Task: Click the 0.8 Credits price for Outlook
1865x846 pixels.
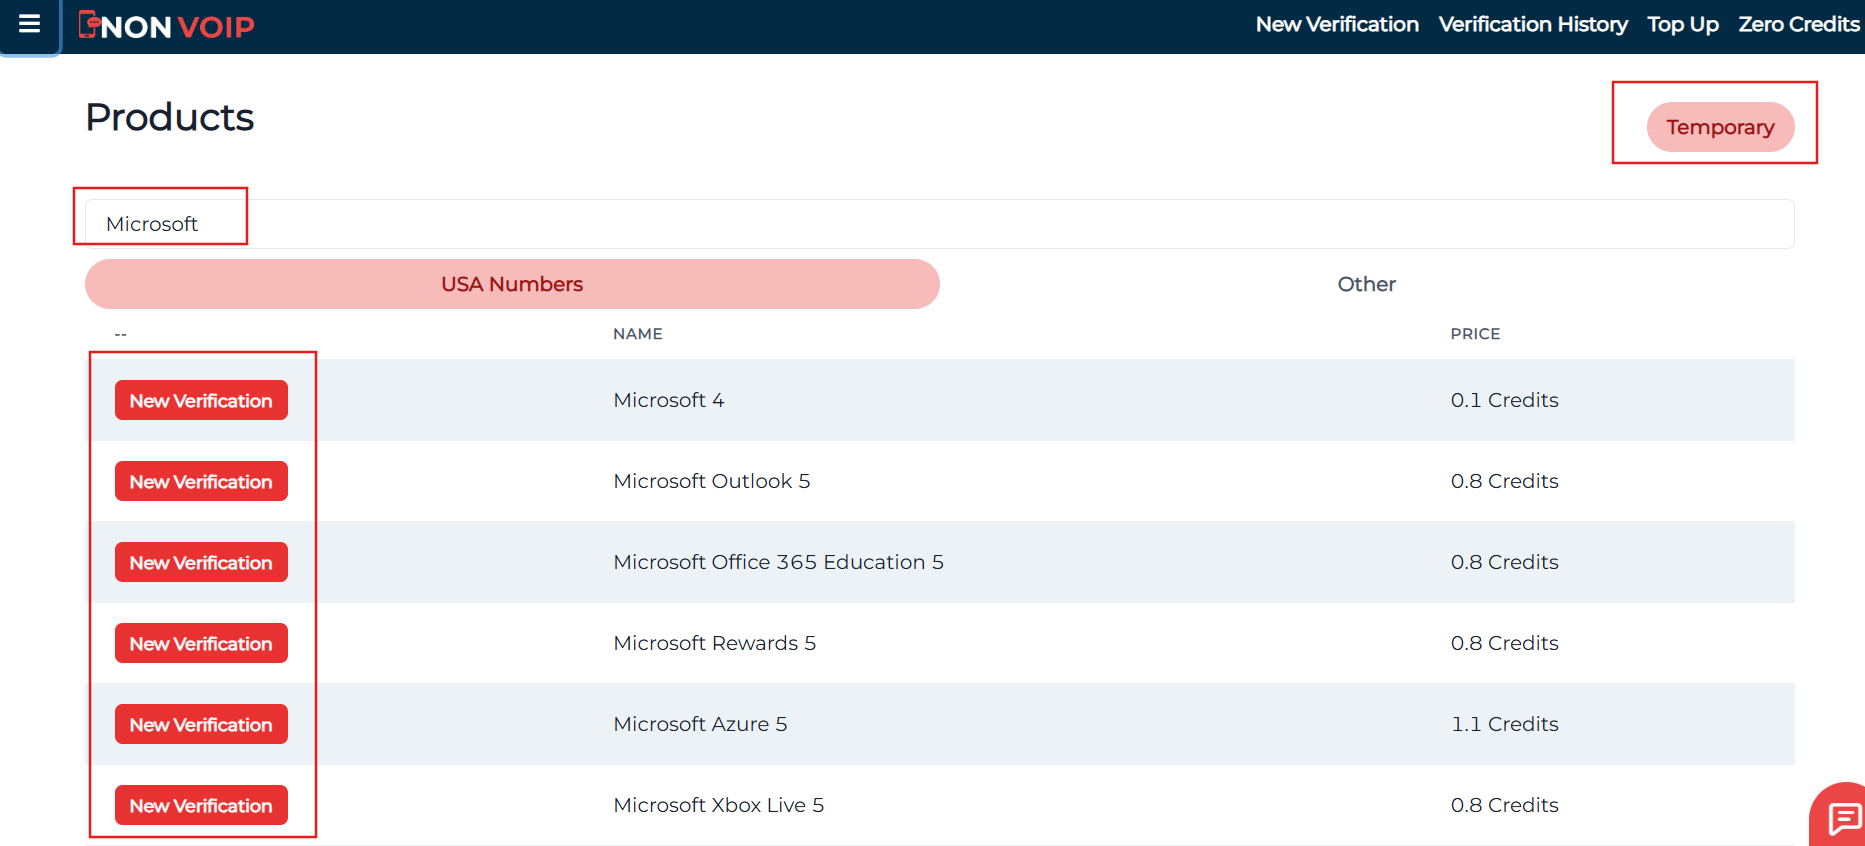Action: (1504, 481)
